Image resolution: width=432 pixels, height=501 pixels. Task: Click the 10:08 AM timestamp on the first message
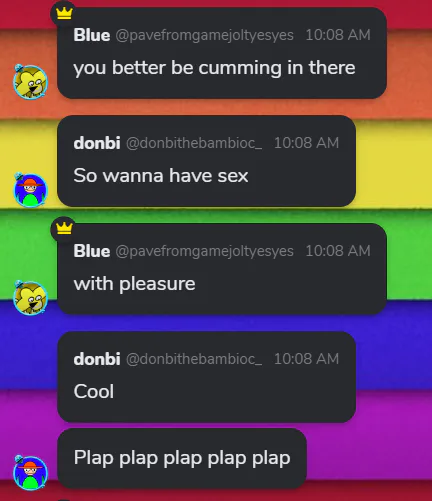point(338,35)
